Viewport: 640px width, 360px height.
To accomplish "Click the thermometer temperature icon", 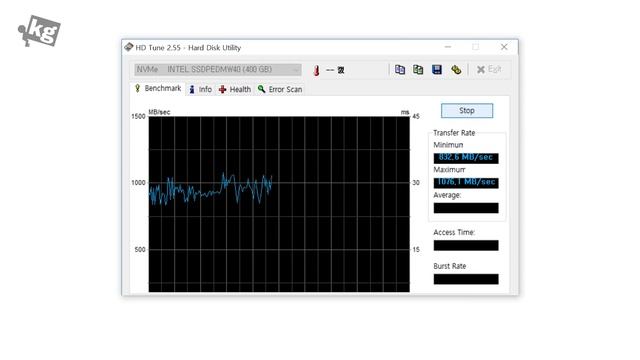I will (x=316, y=70).
